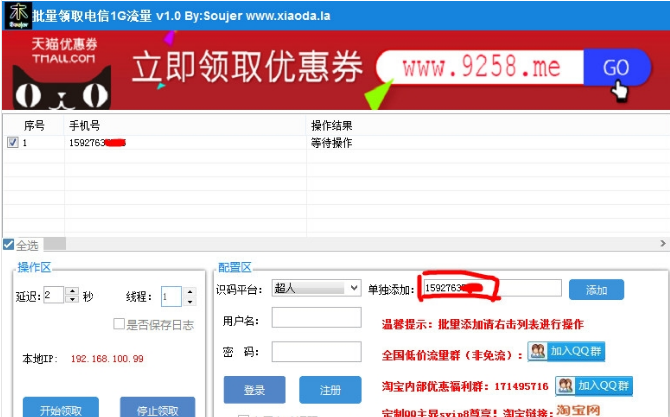Click the Tmall black cat logo
The height and width of the screenshot is (417, 670).
pos(62,88)
